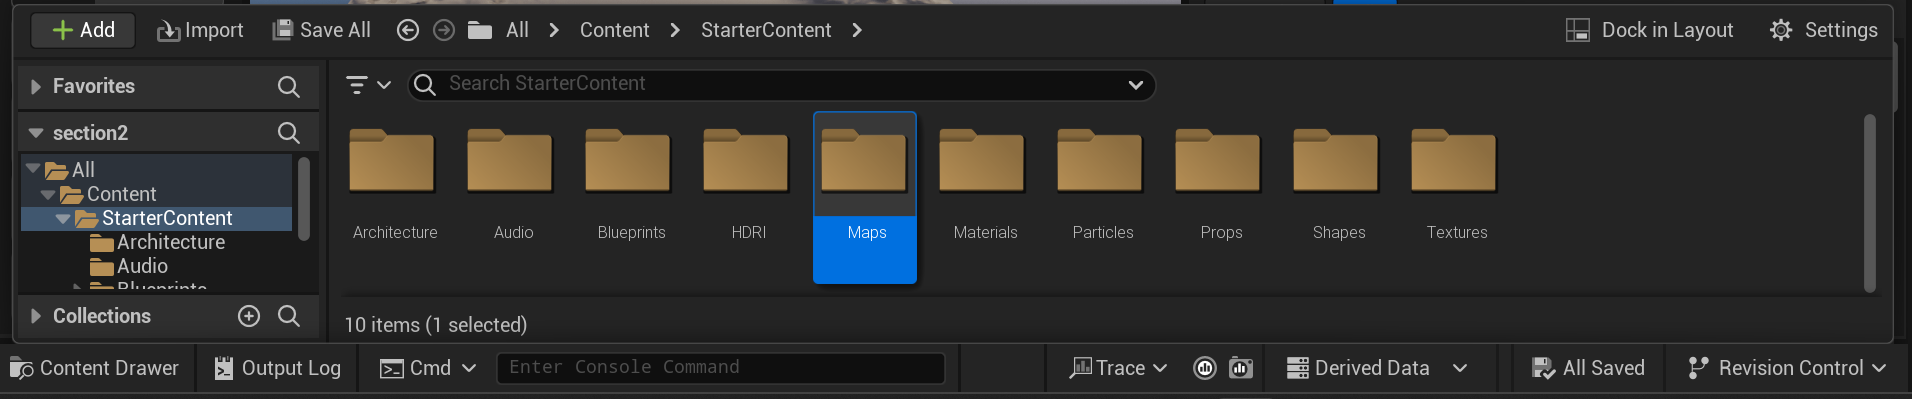
Task: Click the folder icon before All breadcrumb
Action: (x=480, y=30)
